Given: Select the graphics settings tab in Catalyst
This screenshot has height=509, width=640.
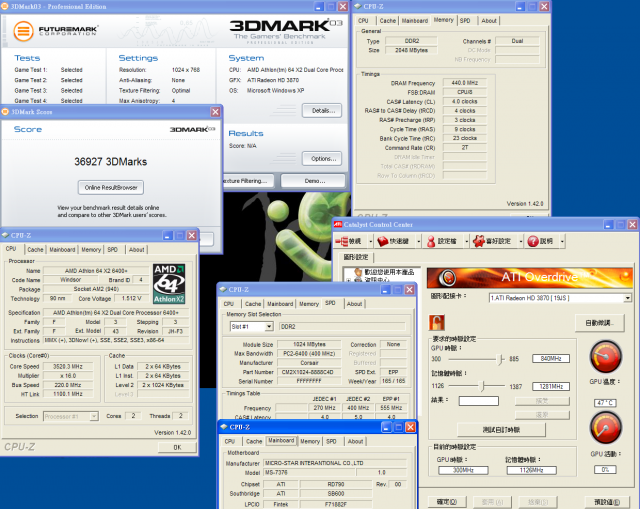Looking at the screenshot, I should [356, 257].
